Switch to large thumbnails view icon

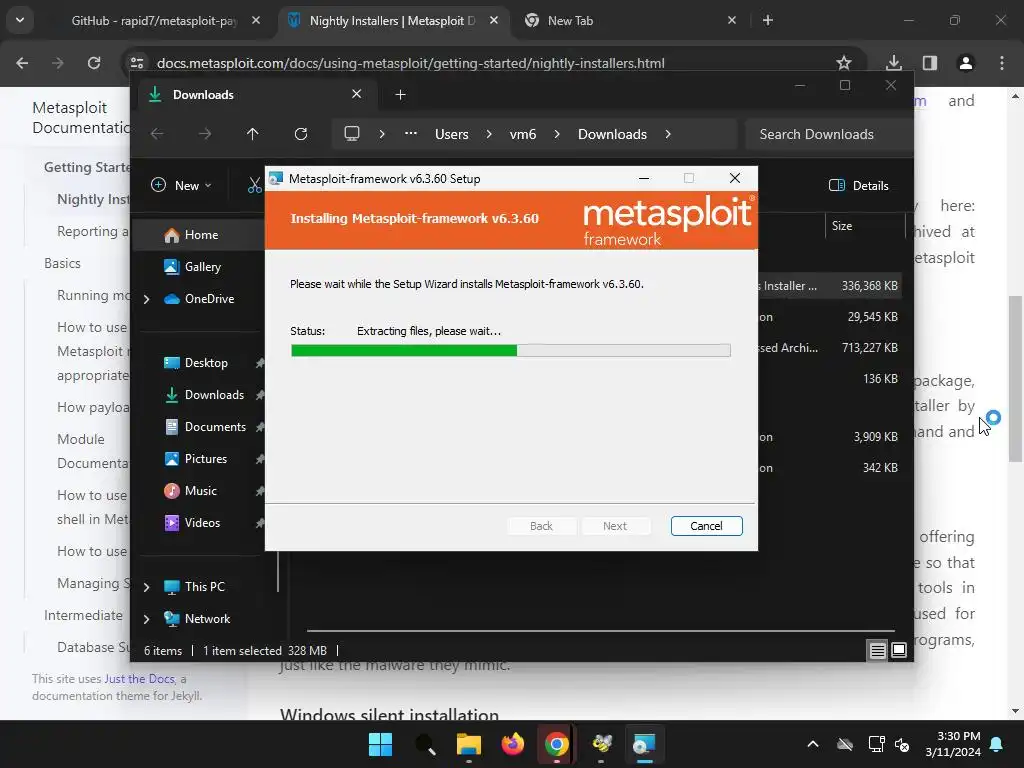click(899, 650)
